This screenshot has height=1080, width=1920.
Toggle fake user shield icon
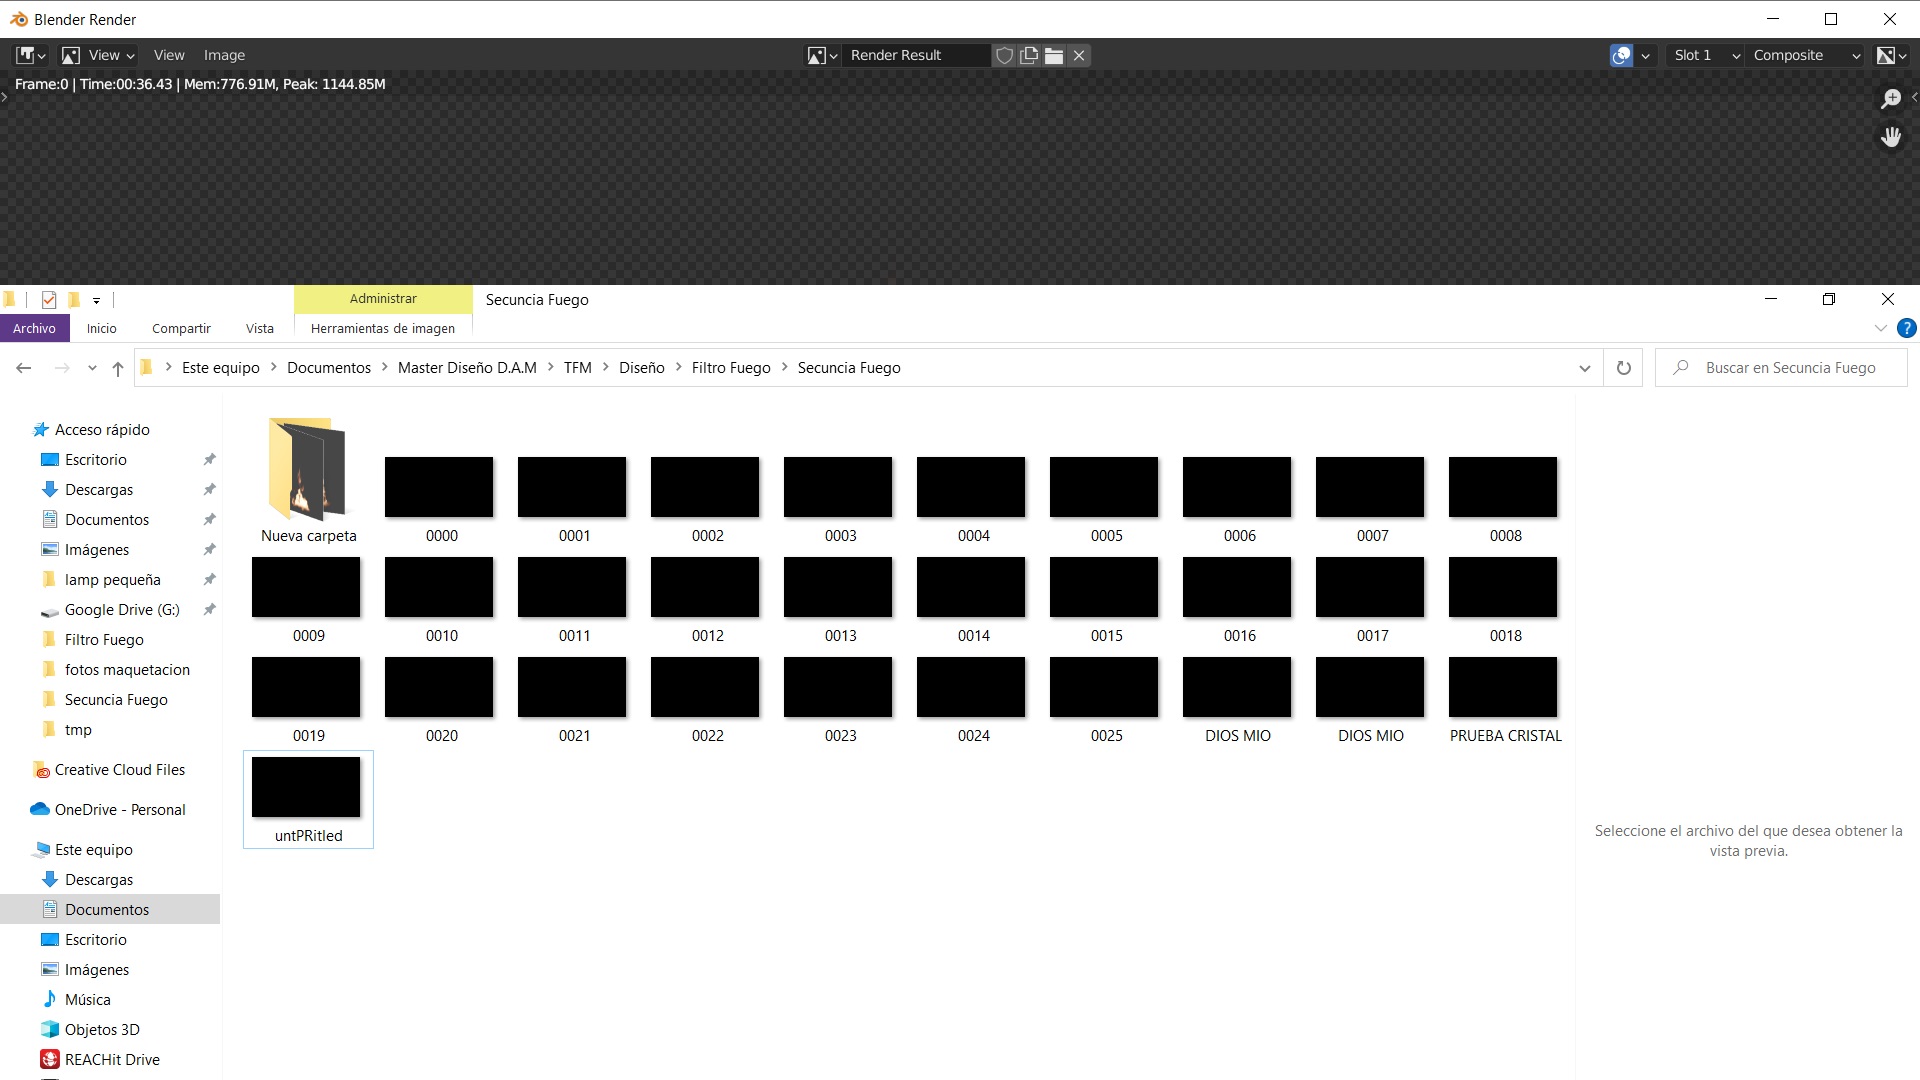click(x=1004, y=56)
